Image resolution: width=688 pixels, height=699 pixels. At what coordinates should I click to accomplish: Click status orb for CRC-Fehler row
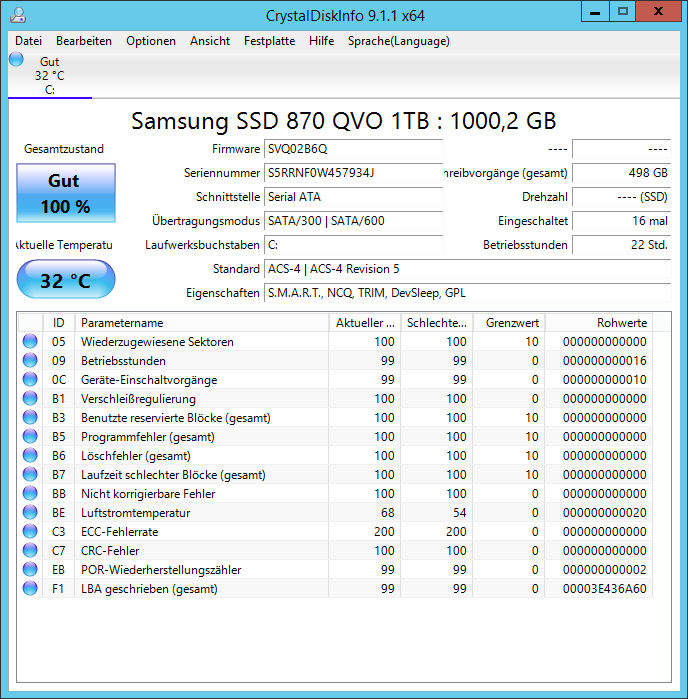pyautogui.click(x=30, y=551)
